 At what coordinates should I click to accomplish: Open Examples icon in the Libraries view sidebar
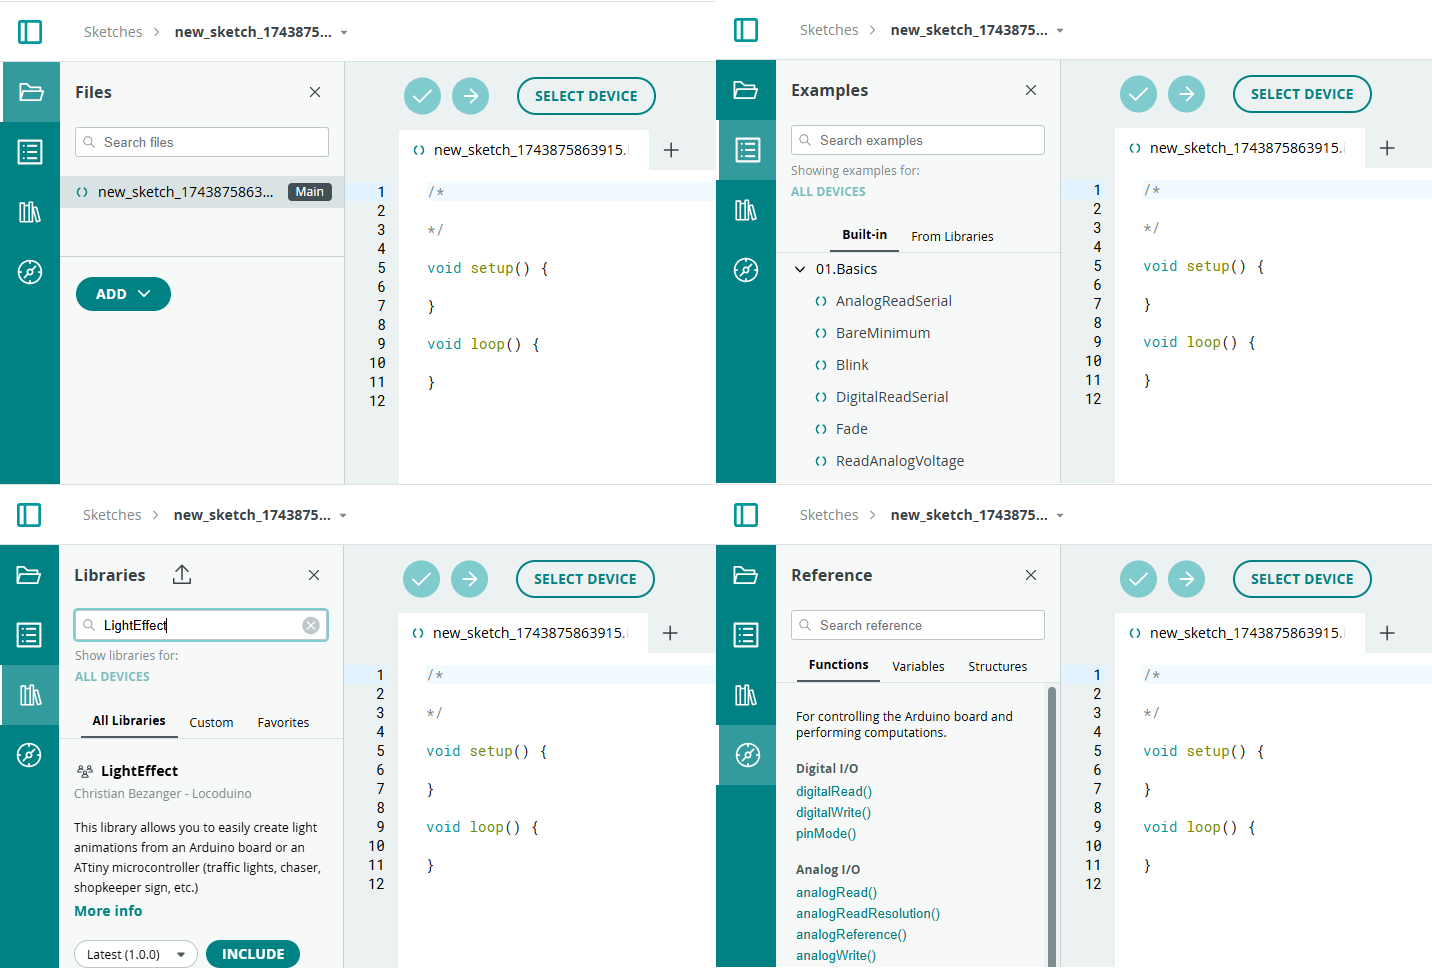pyautogui.click(x=29, y=635)
